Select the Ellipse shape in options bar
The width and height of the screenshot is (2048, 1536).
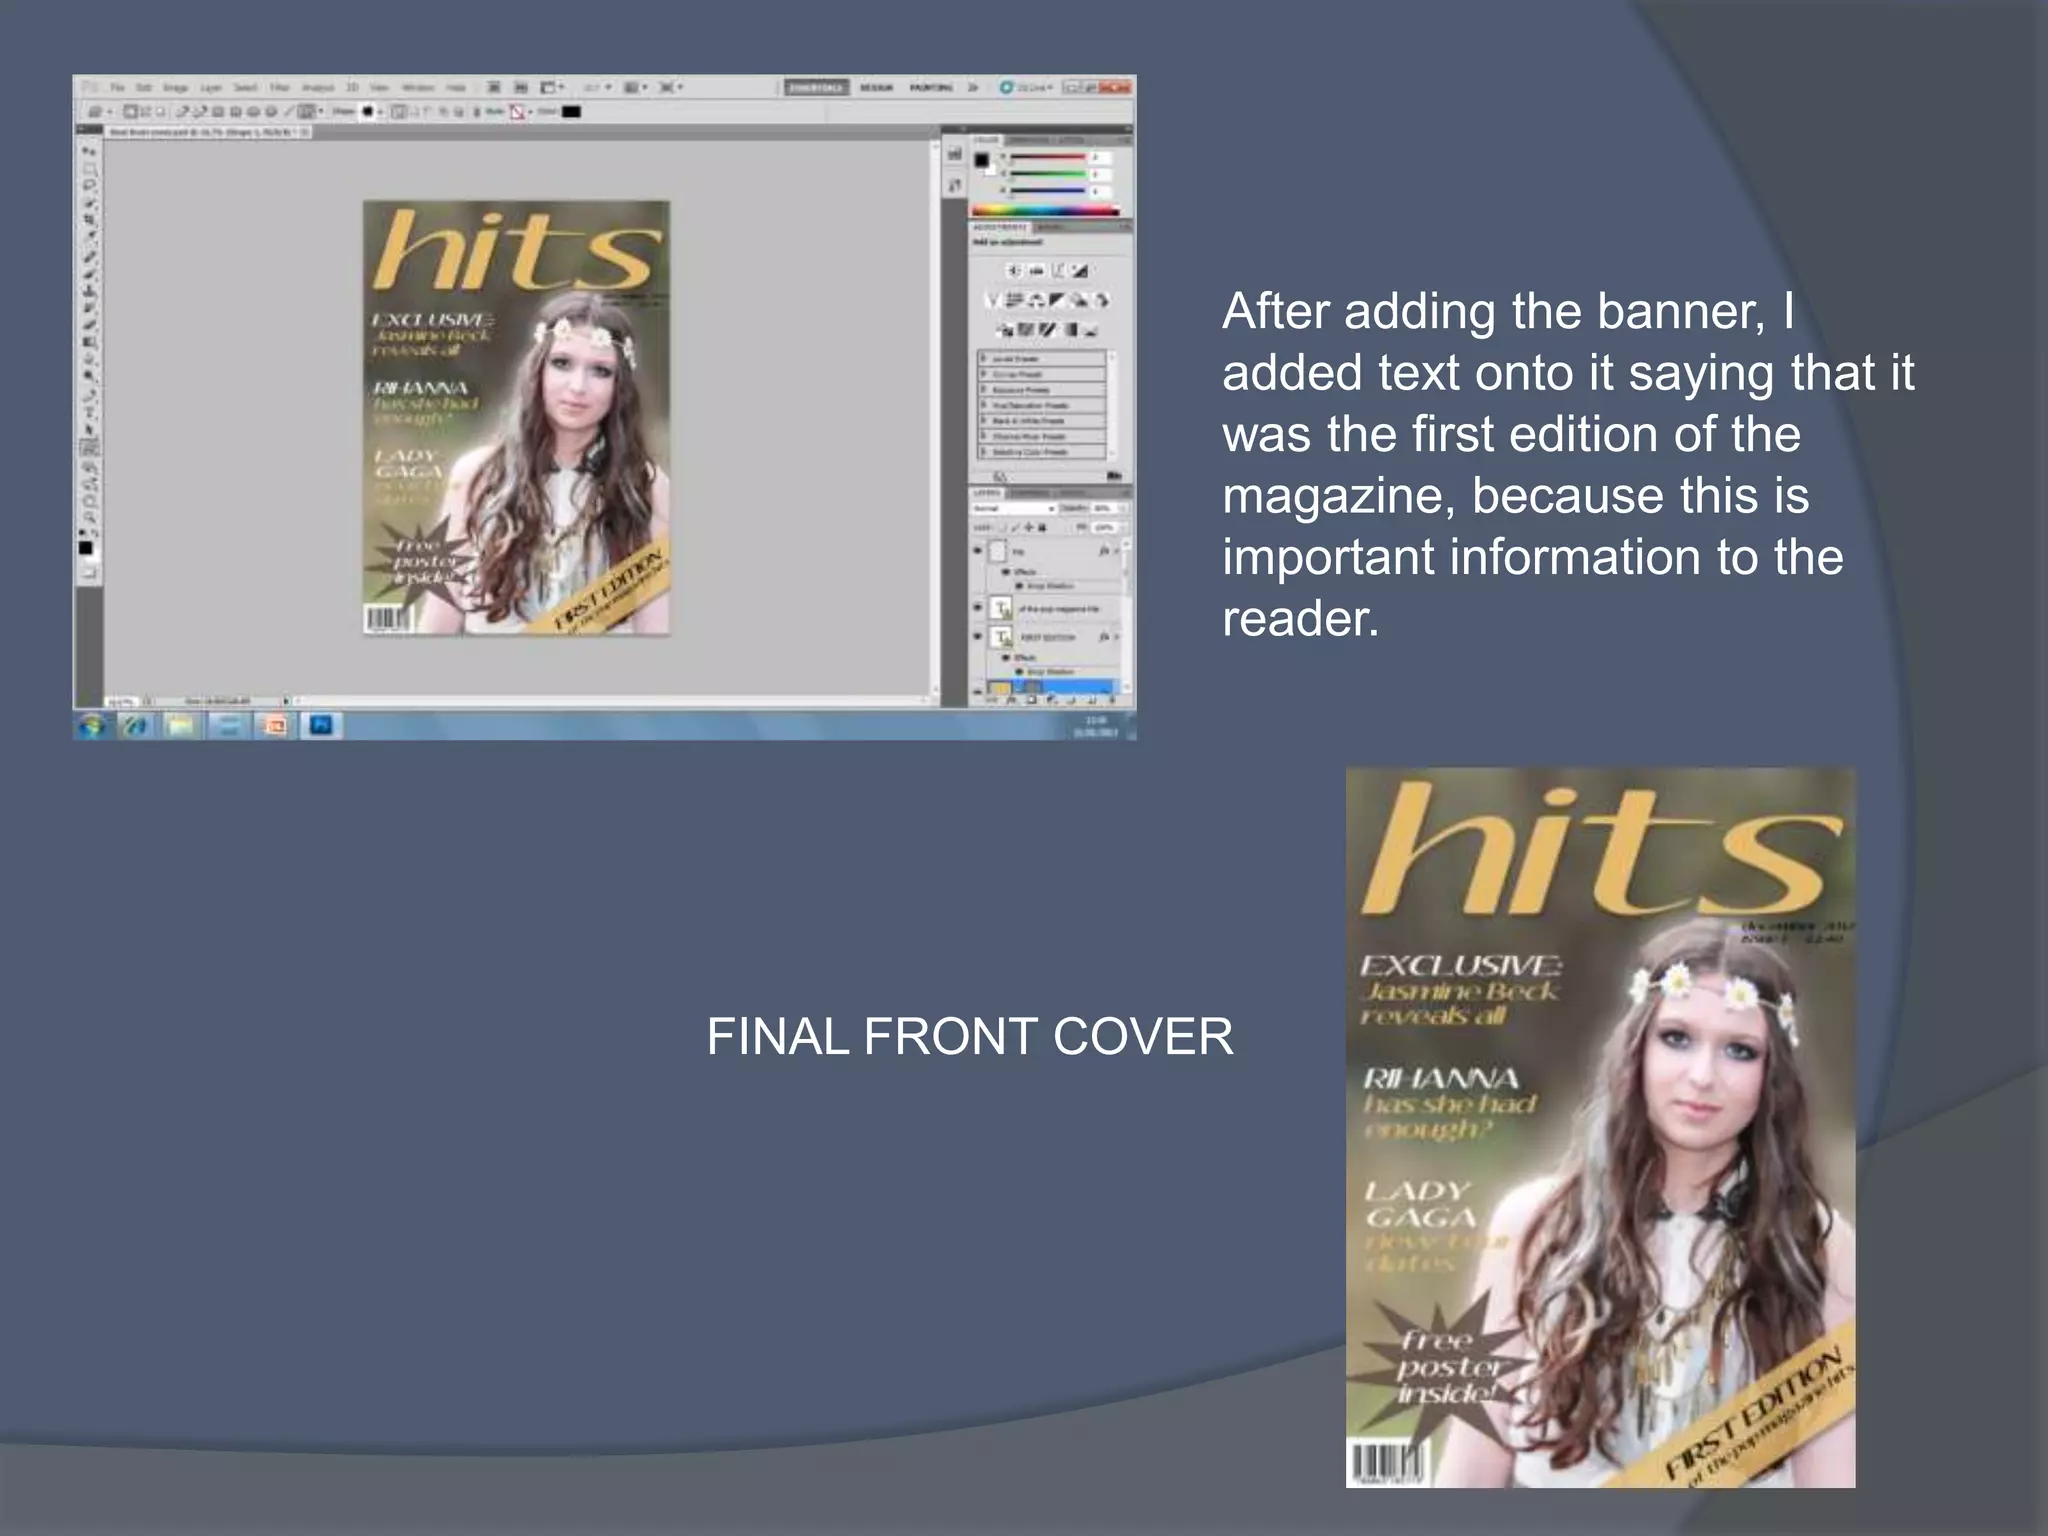point(253,112)
